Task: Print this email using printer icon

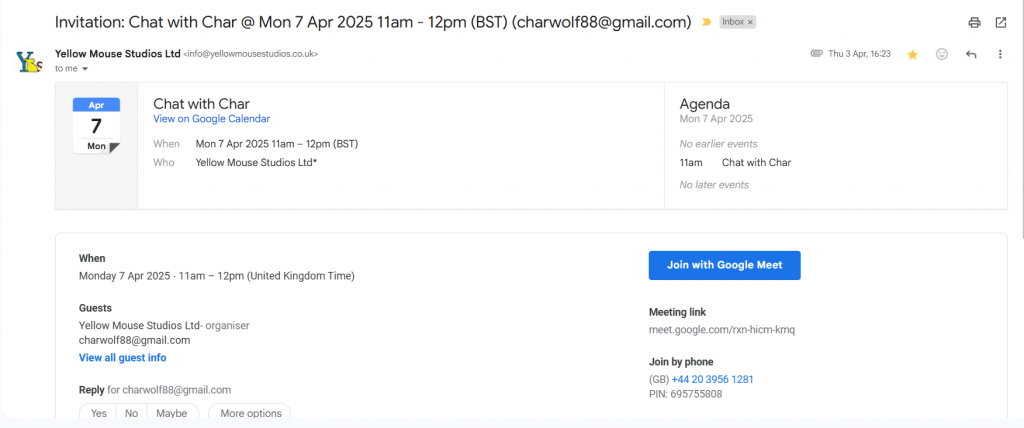Action: click(x=974, y=23)
